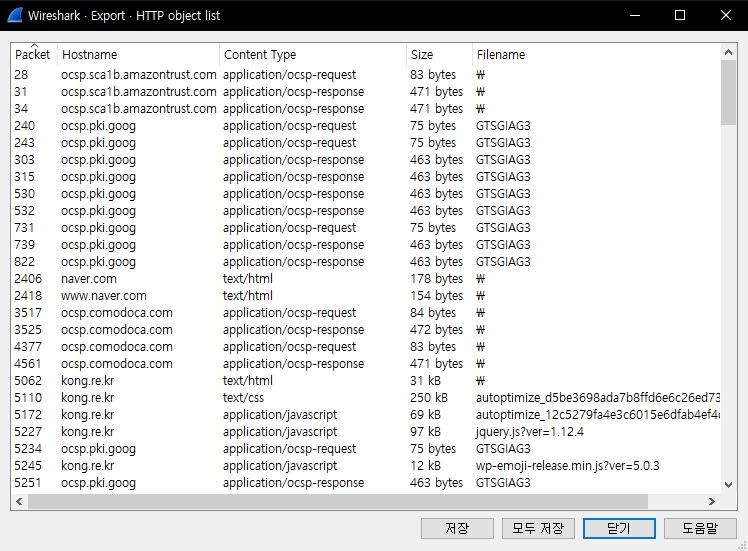Screen dimensions: 748x551
Task: Select packet 532 row
Action: 366,211
